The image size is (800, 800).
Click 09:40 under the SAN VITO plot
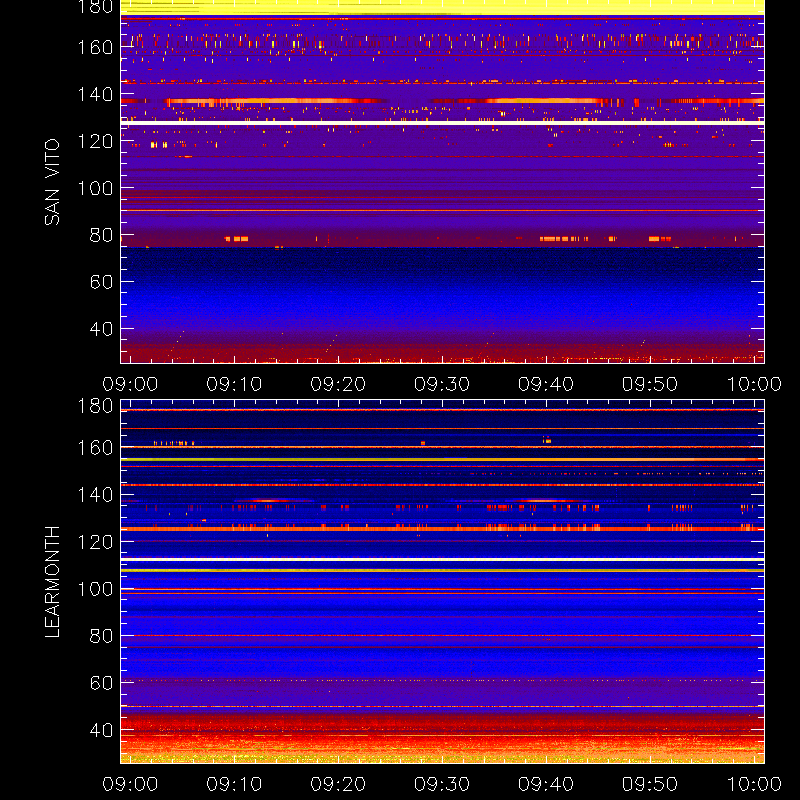pos(546,384)
